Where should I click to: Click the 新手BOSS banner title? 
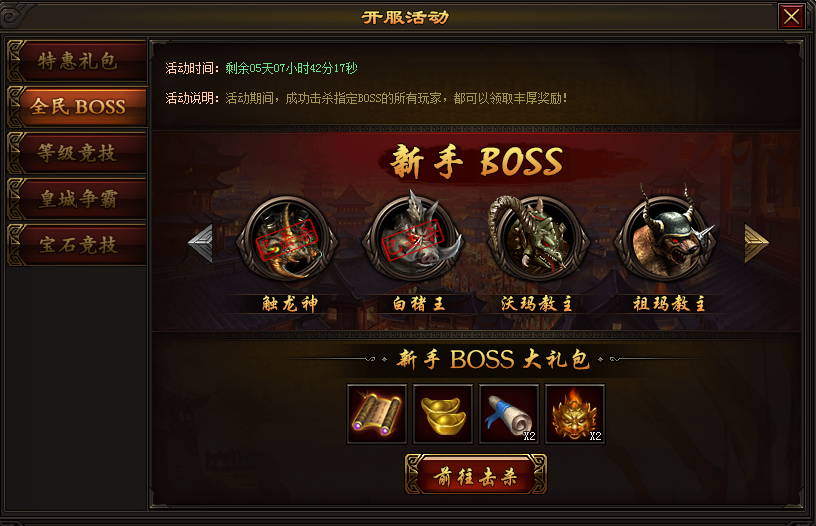476,161
